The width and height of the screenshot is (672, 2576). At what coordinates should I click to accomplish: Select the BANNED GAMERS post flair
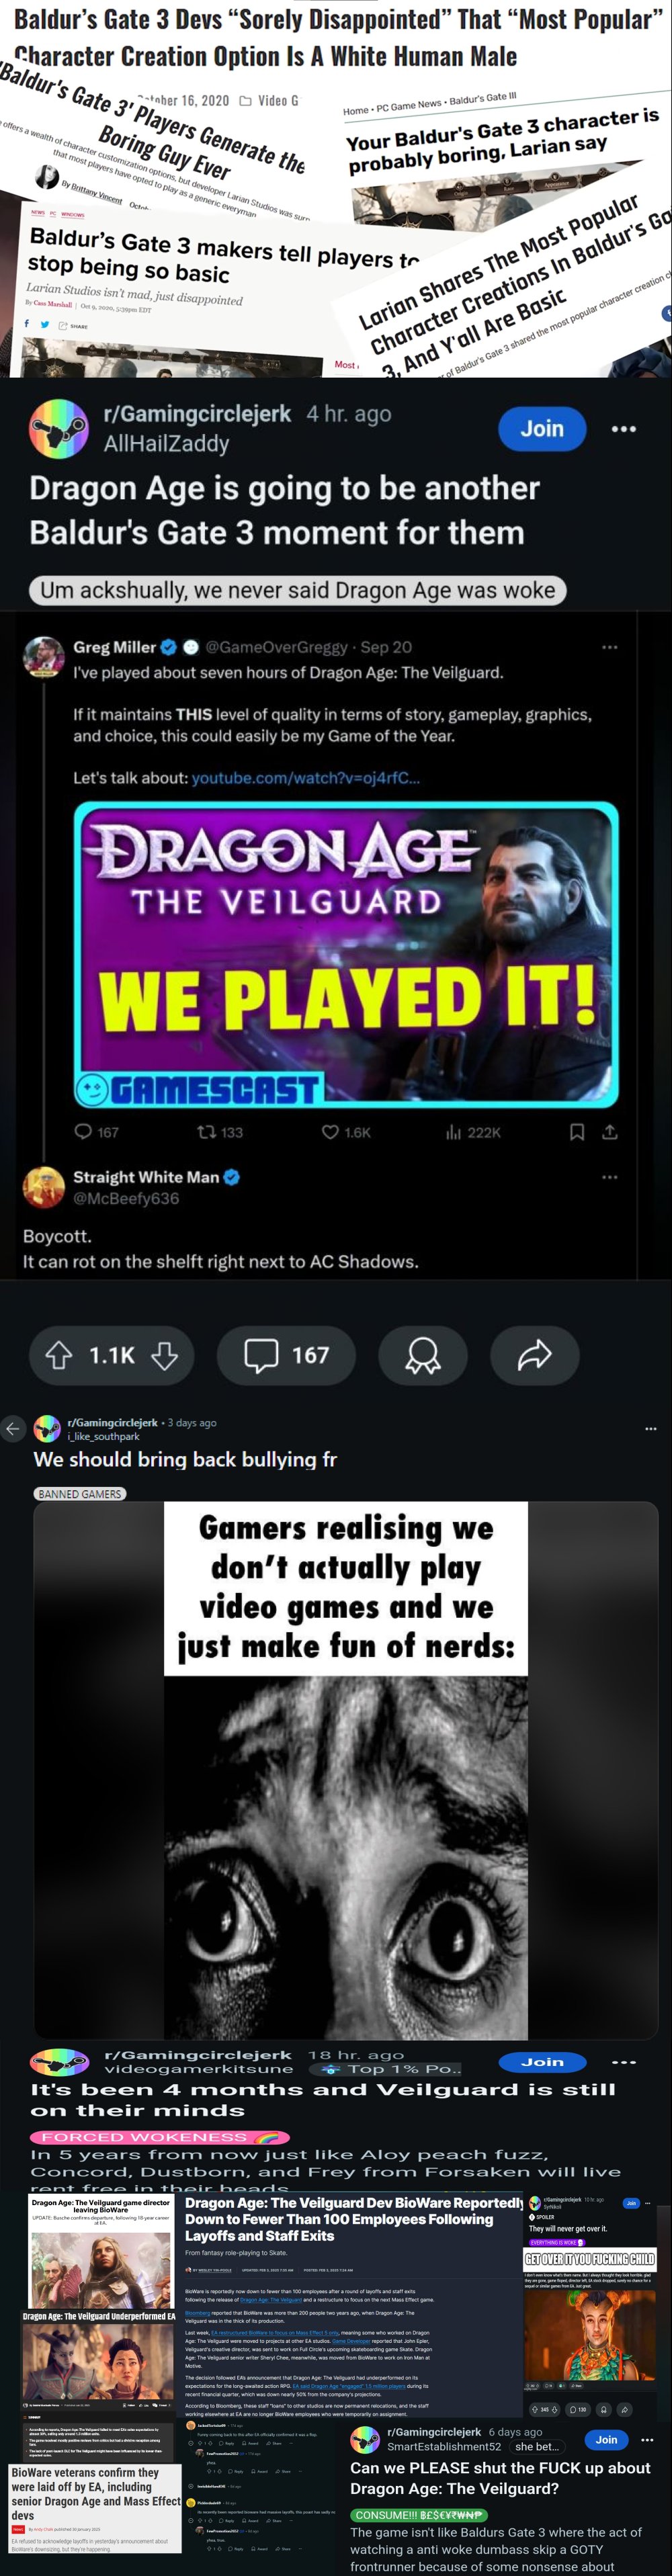click(x=80, y=1493)
